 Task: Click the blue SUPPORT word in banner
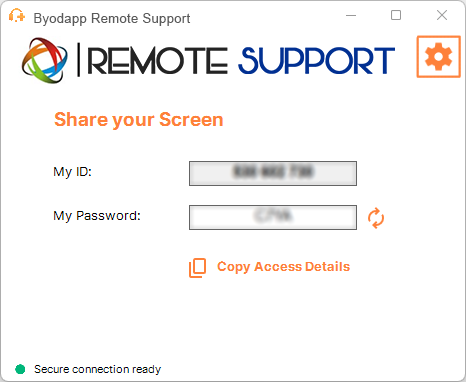point(317,61)
